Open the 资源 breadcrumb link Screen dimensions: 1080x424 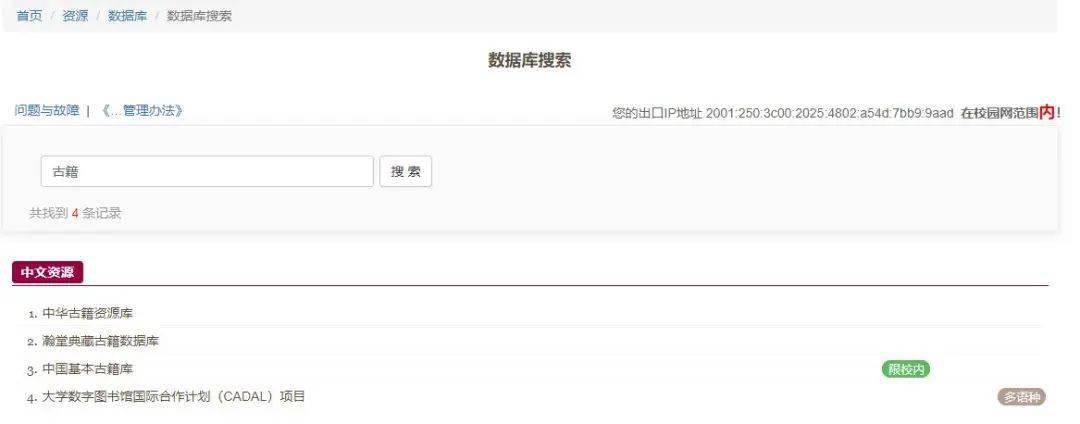[75, 16]
